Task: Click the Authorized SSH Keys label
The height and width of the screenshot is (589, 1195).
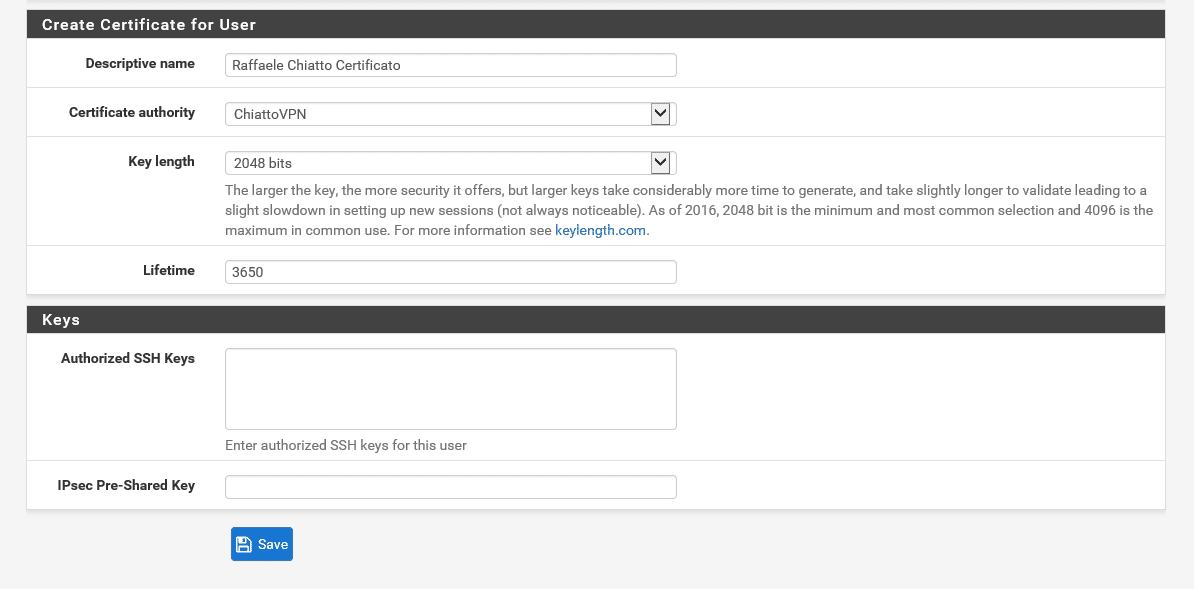Action: coord(128,358)
